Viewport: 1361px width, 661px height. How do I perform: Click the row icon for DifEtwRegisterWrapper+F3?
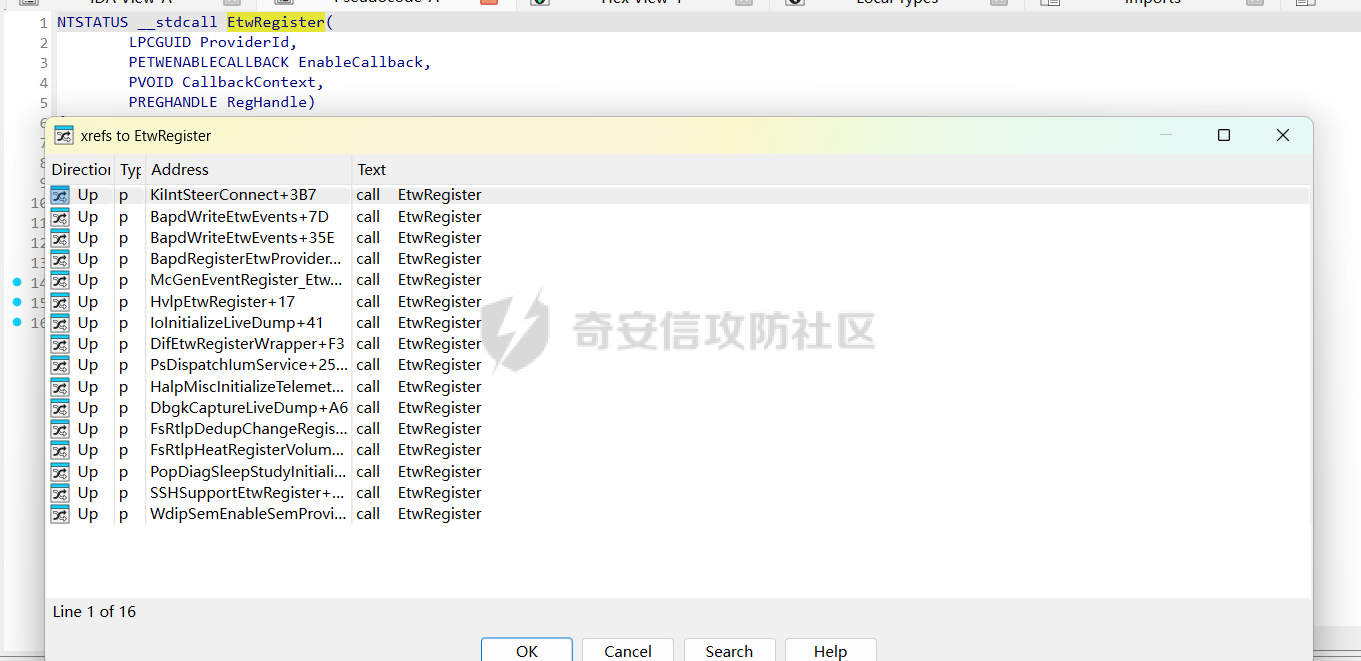(x=60, y=344)
